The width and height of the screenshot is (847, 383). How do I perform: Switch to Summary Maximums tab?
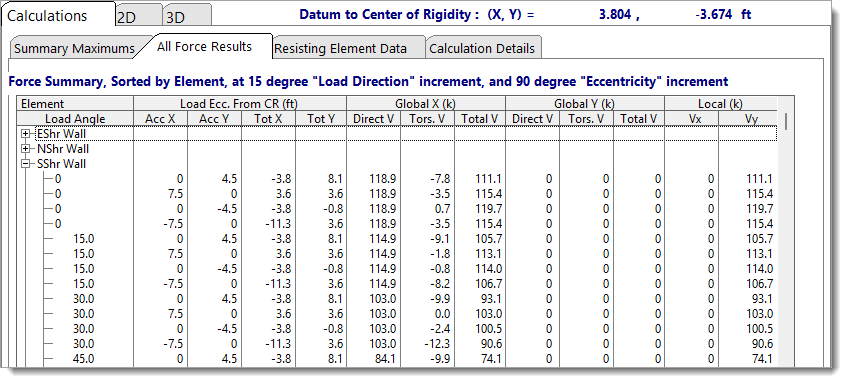click(74, 48)
